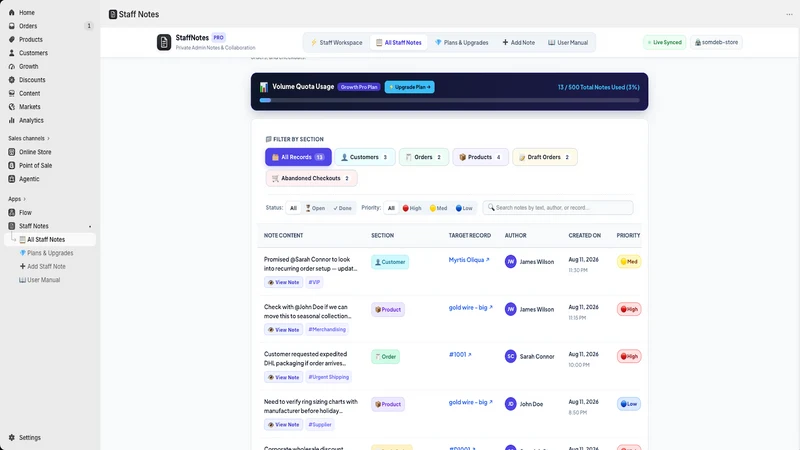
Task: Click the Volume Quota Usage progress bar
Action: (449, 101)
